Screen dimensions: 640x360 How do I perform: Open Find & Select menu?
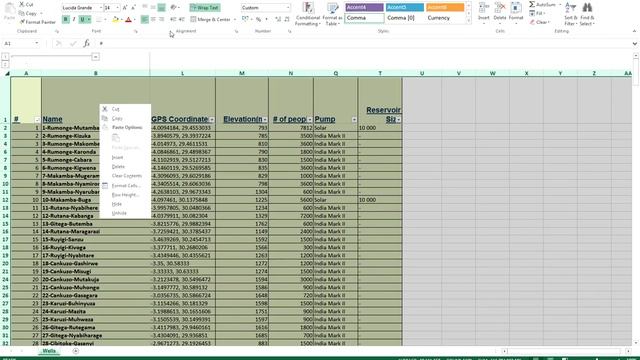[x=587, y=14]
